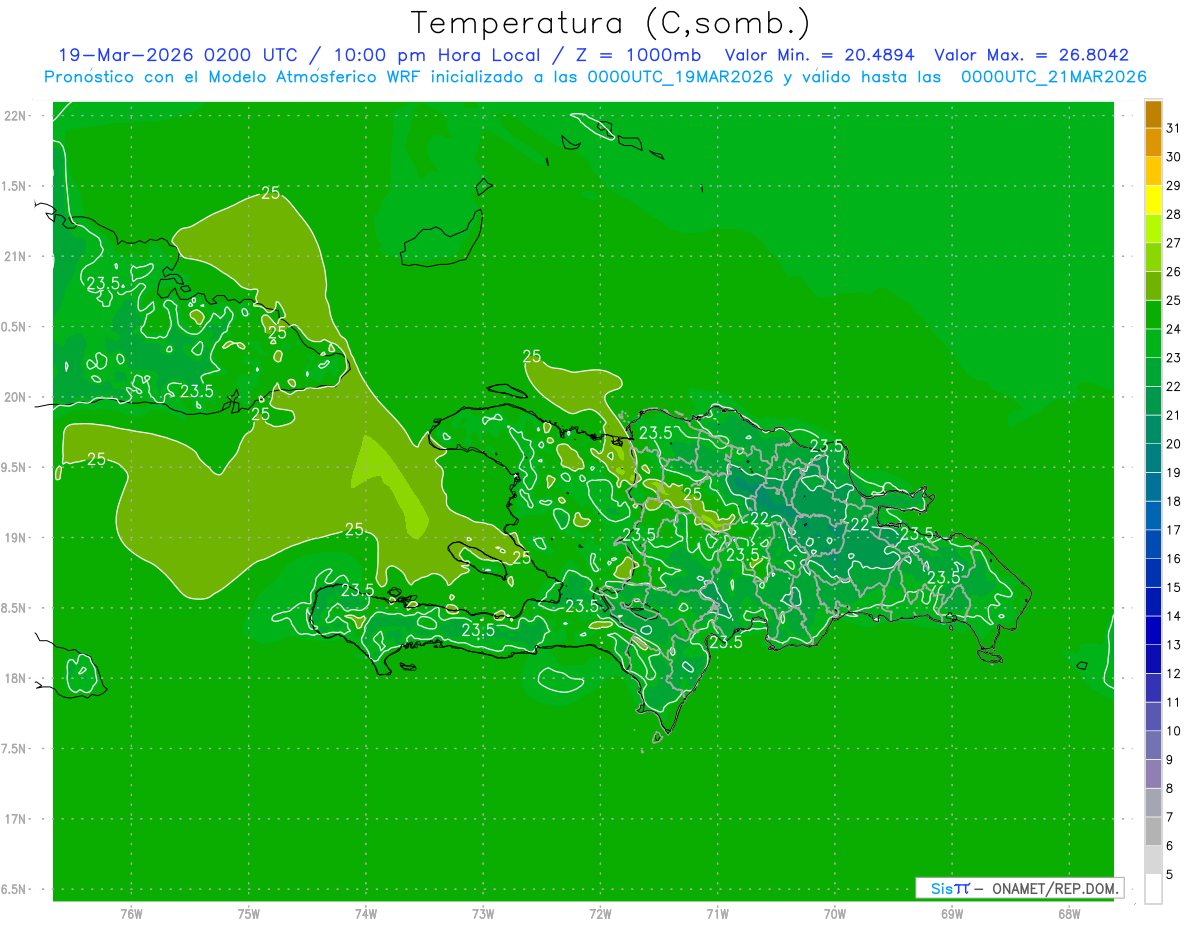Click the 31 value on the legend
Viewport: 1200px width, 927px height.
pos(1173,129)
